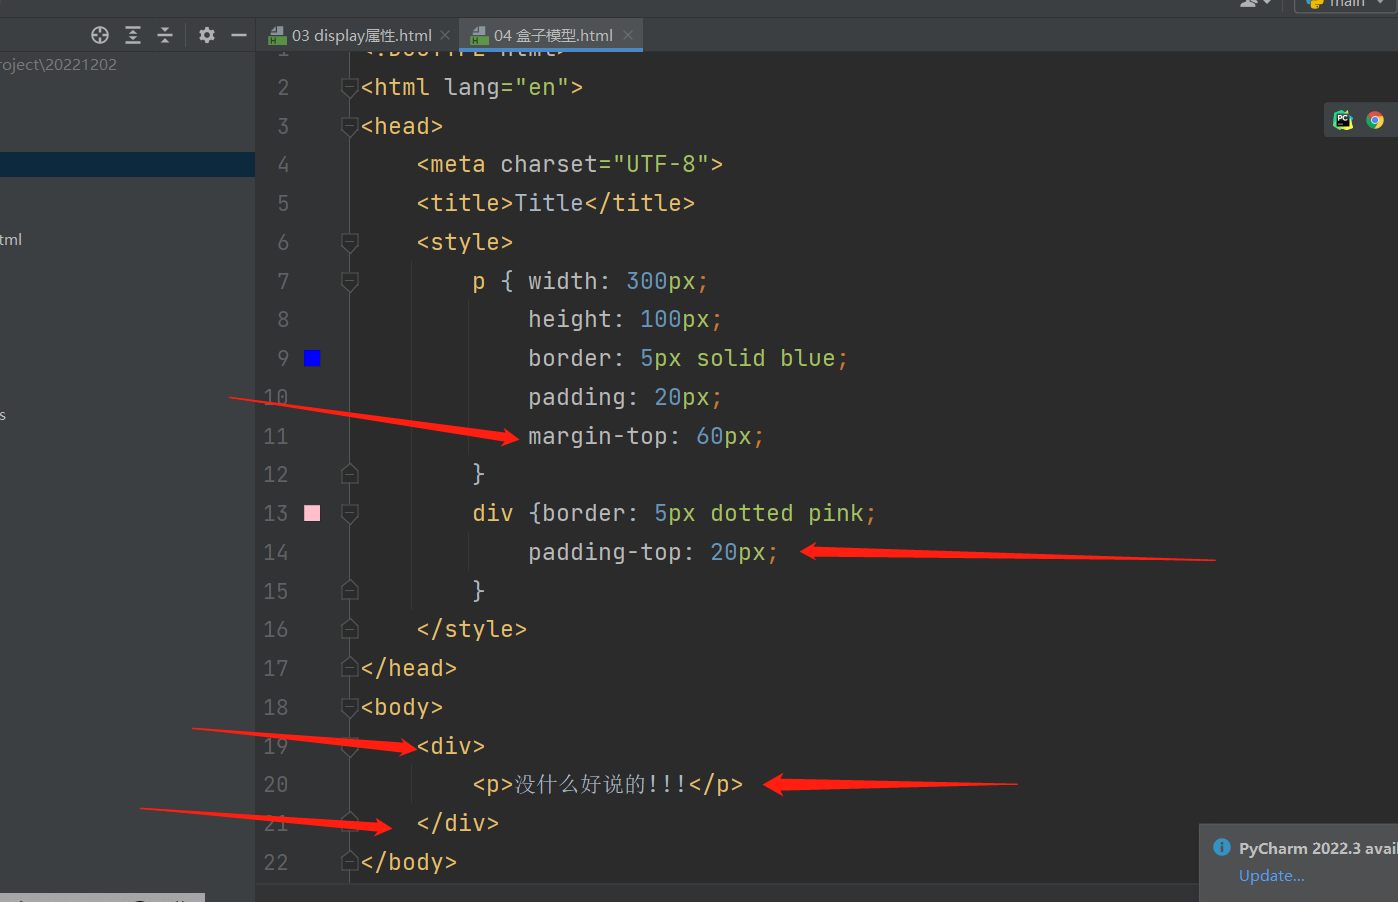The height and width of the screenshot is (902, 1398).
Task: Open page in PyCharm built-in preview
Action: (1343, 120)
